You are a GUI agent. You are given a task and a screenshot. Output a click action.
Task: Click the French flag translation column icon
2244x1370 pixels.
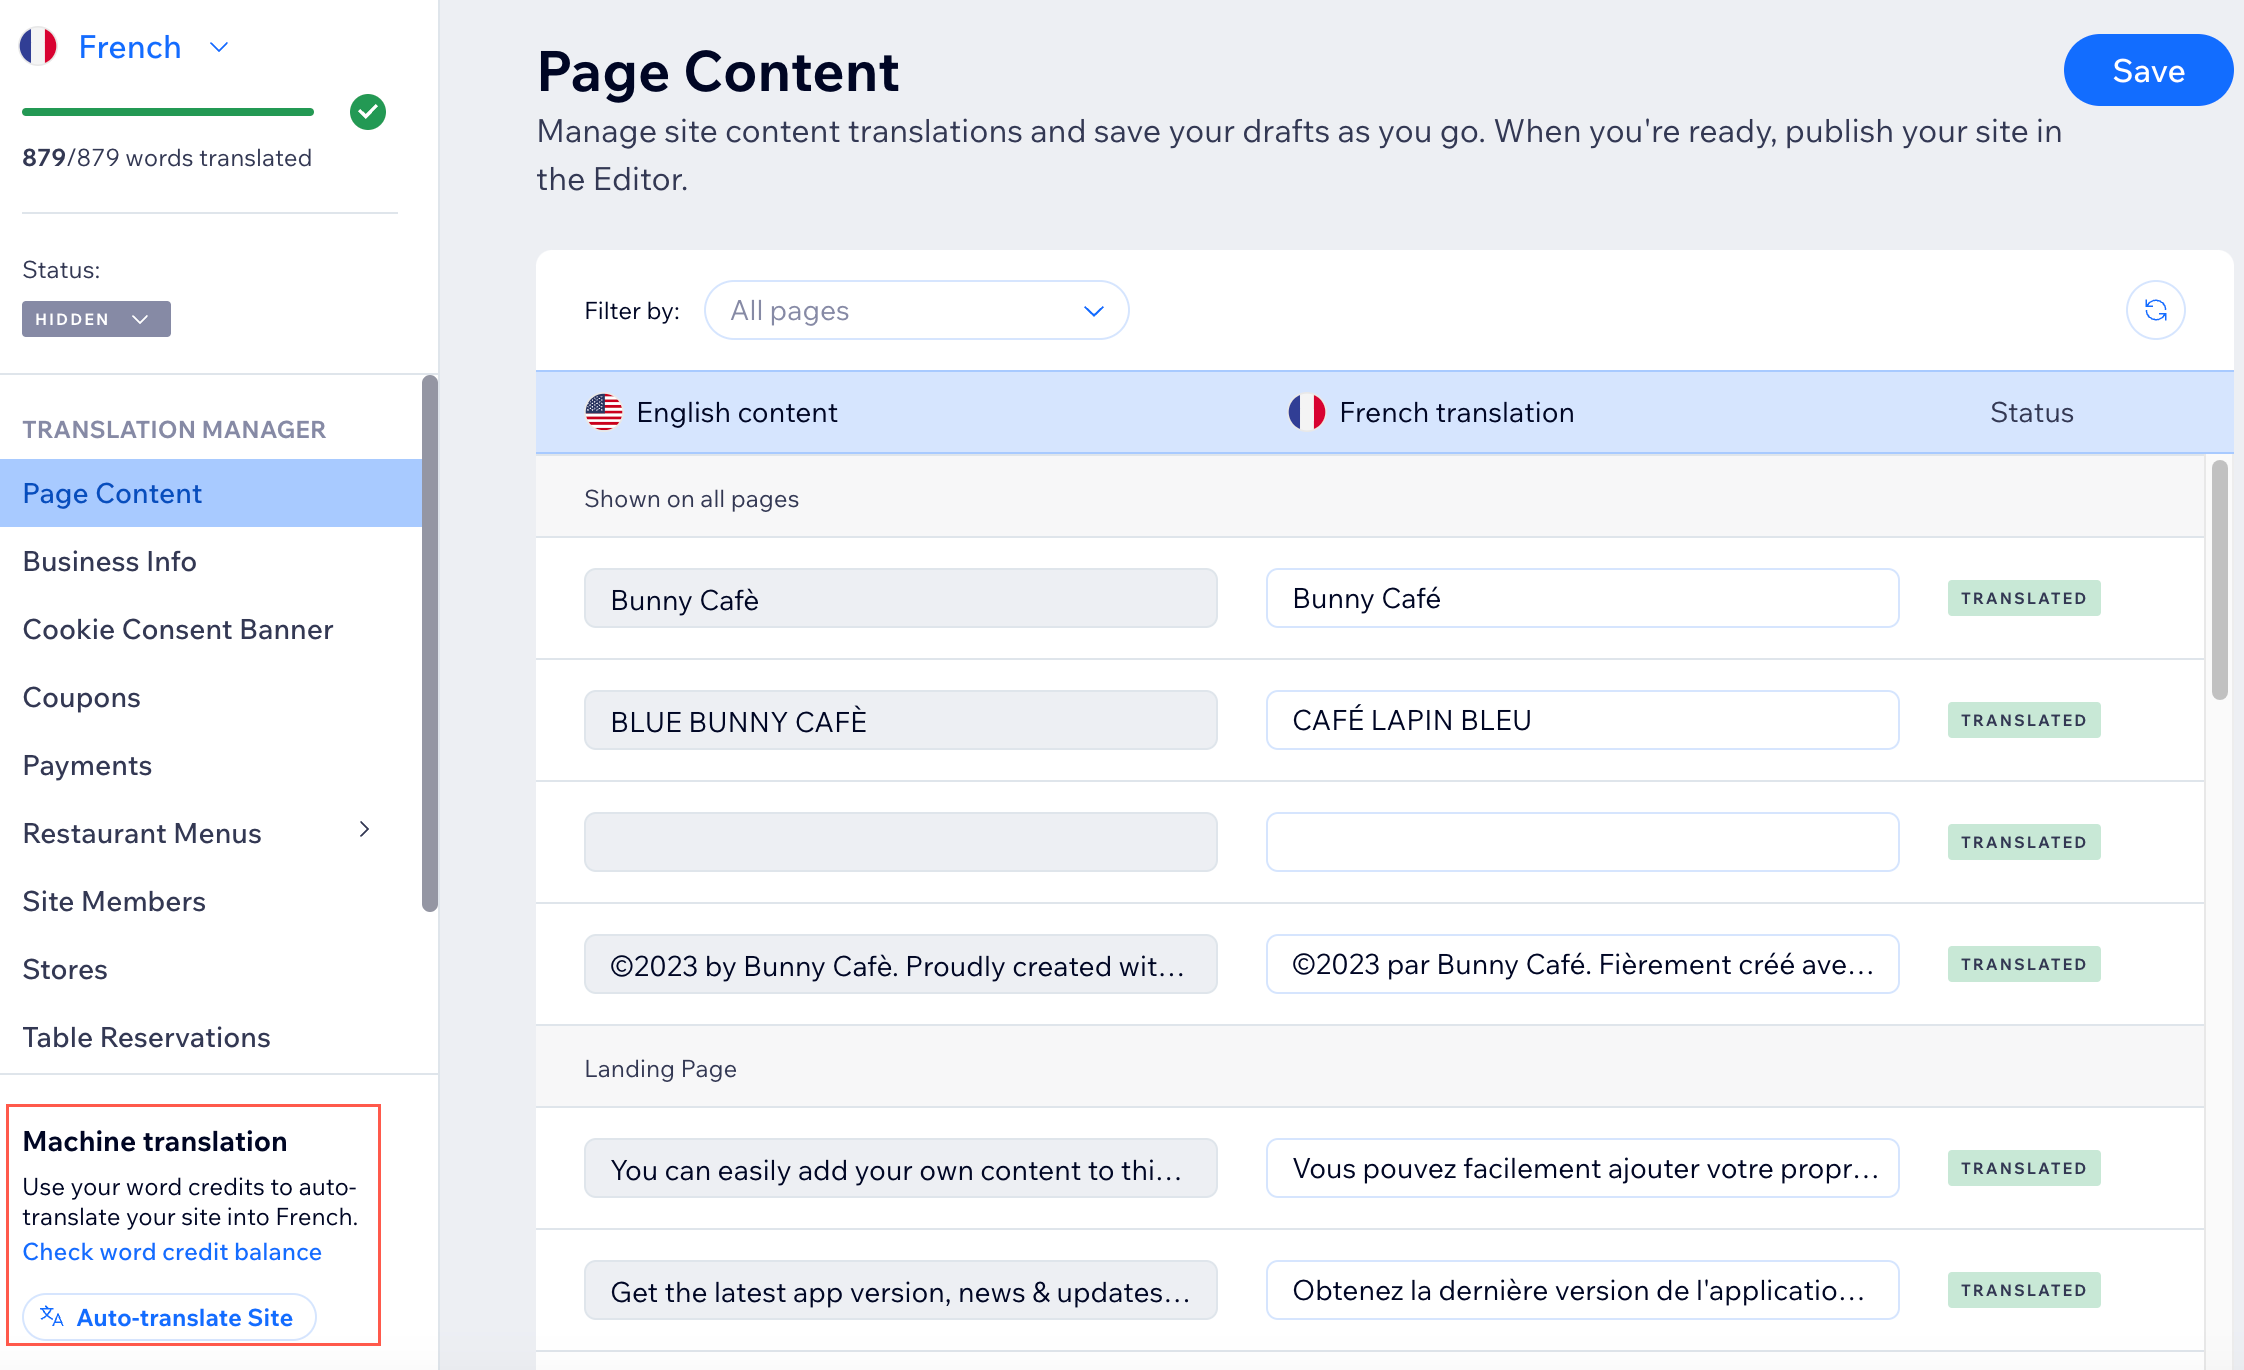1308,412
